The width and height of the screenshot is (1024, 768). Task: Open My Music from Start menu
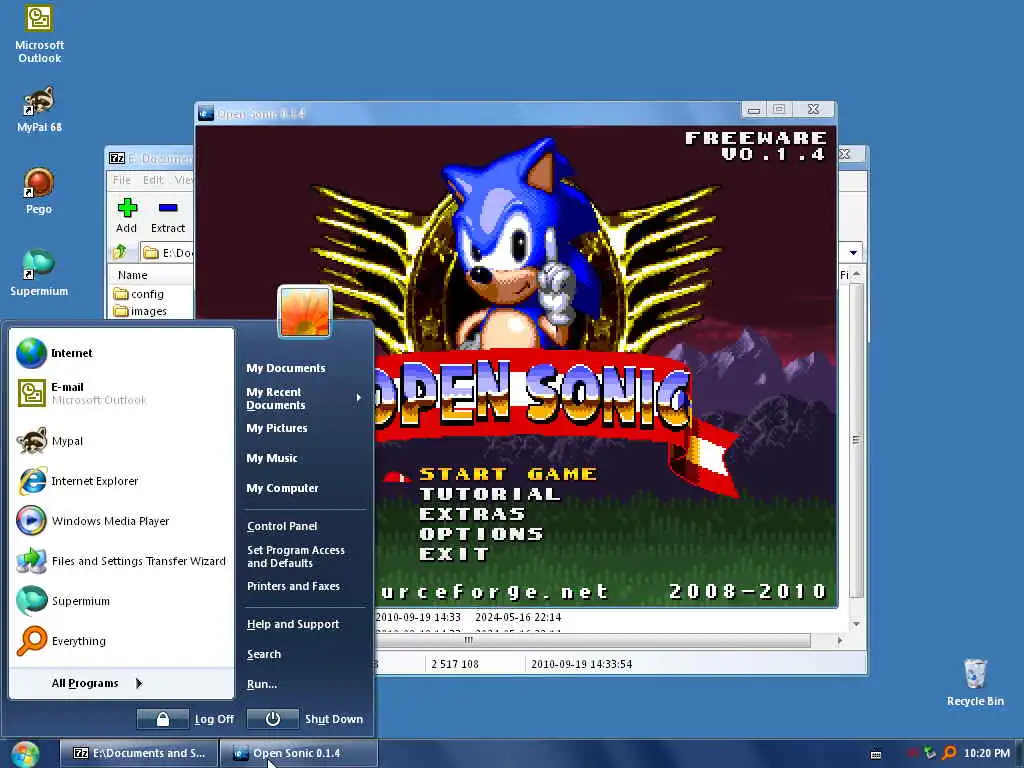click(272, 458)
